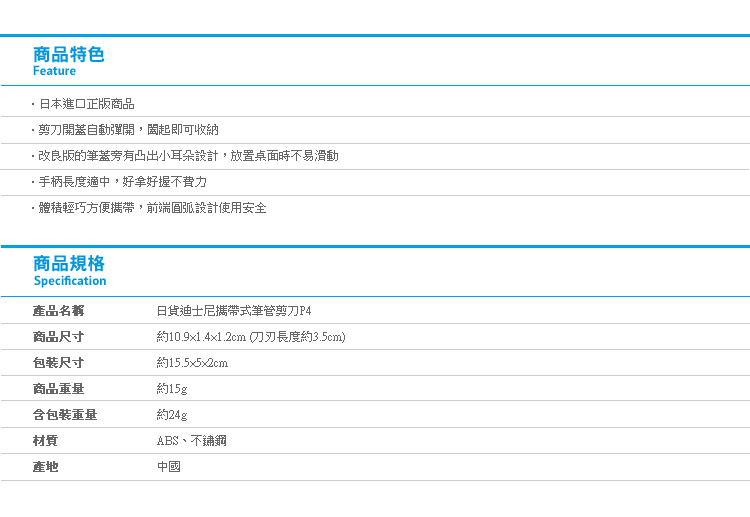Click the Specification subtitle
Screen dimensions: 750x517
coord(70,281)
